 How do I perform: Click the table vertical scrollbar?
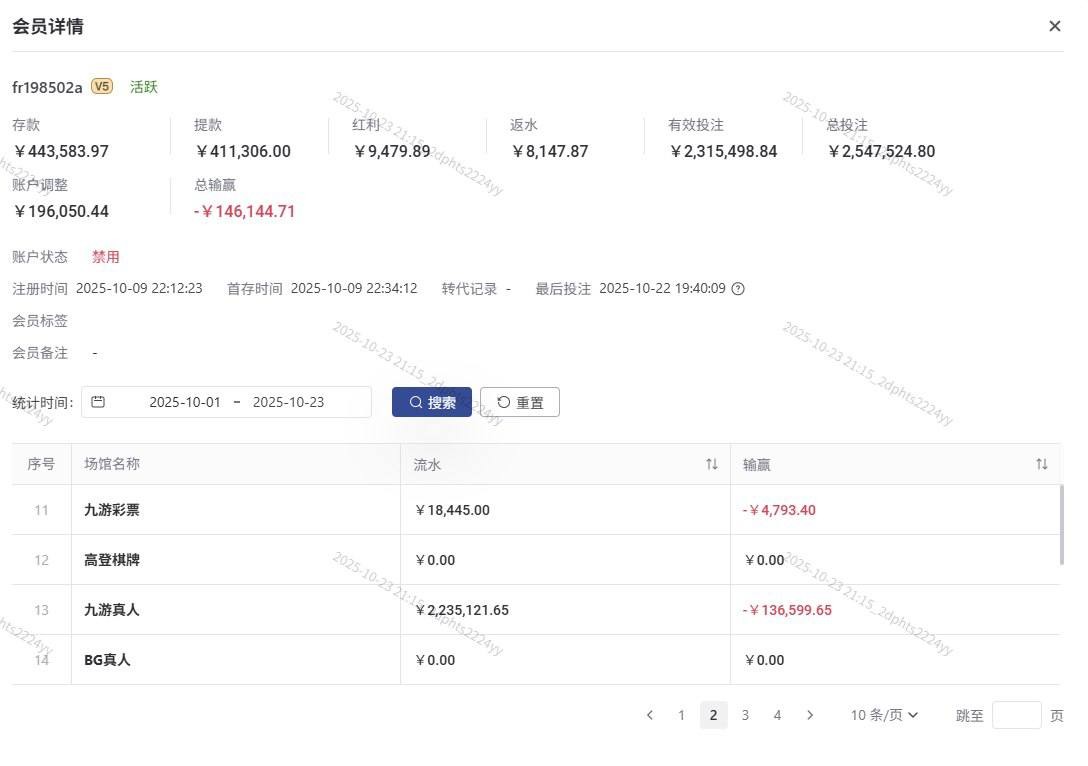(x=1062, y=525)
